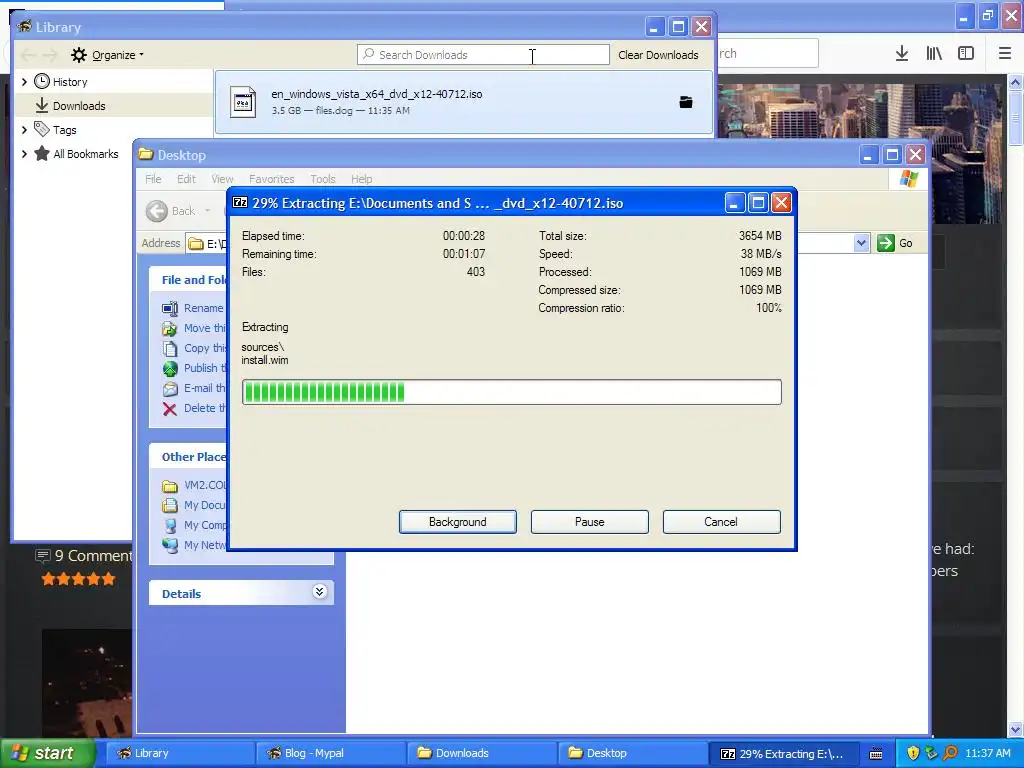
Task: Click ISO file icon in downloads list
Action: coord(243,102)
